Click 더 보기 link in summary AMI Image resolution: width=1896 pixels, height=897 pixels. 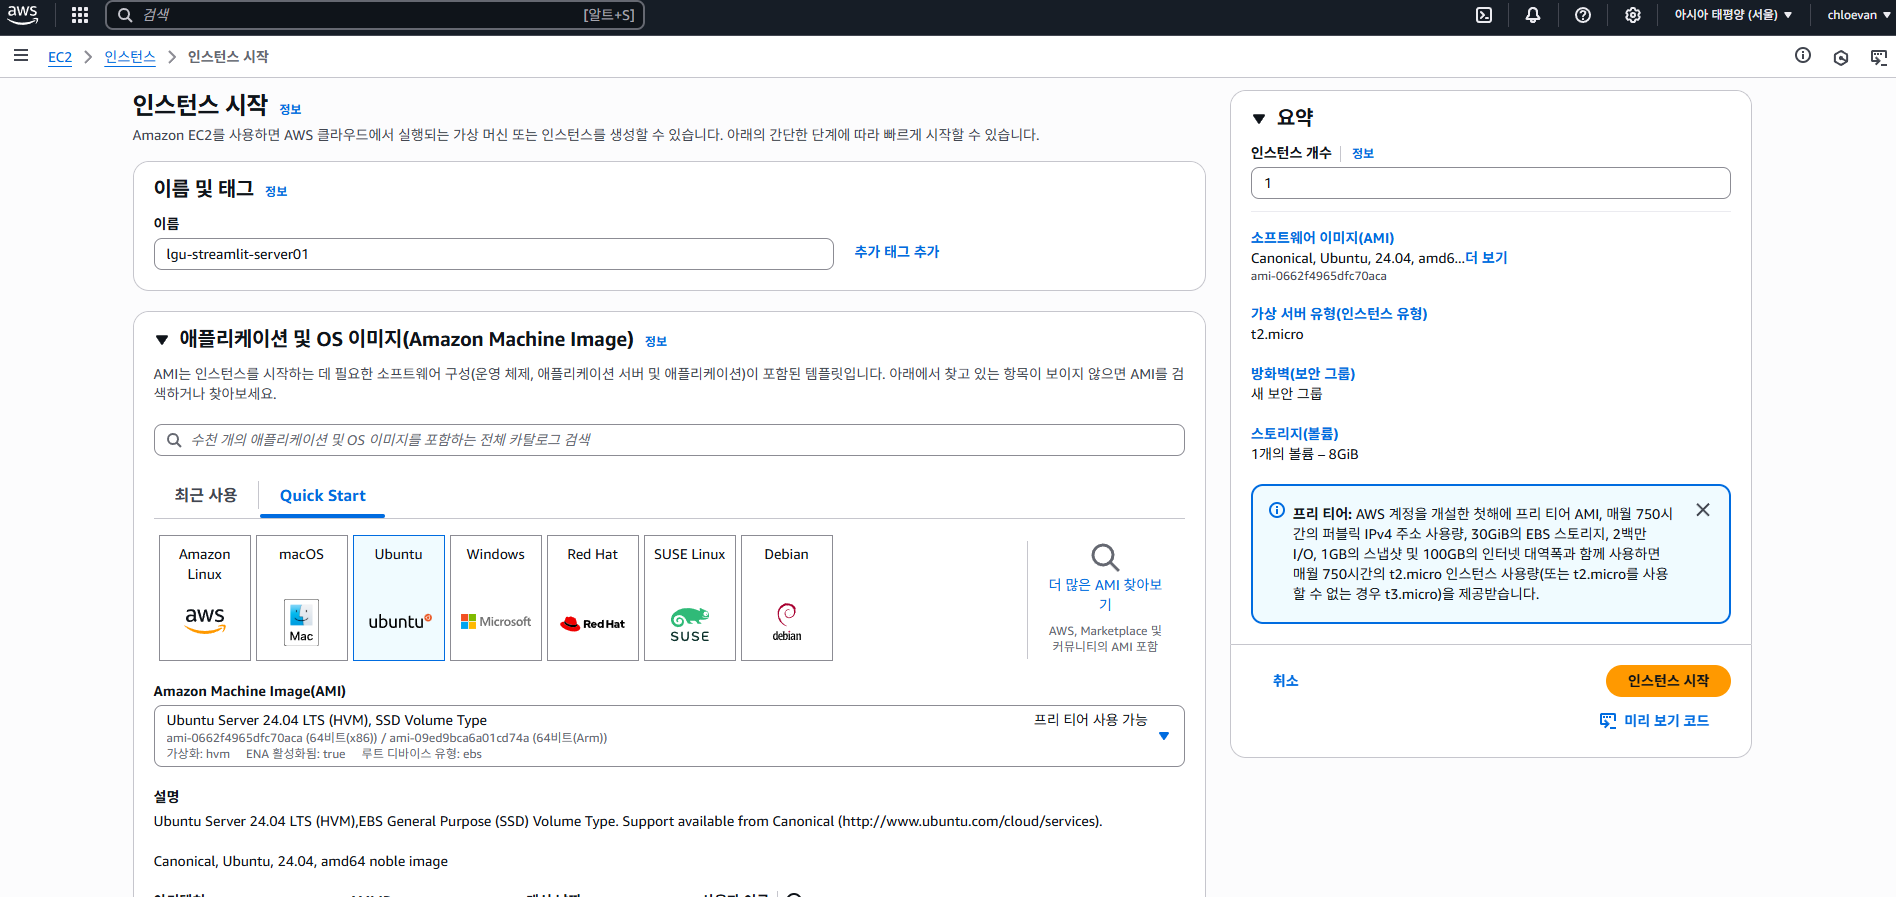click(x=1486, y=258)
